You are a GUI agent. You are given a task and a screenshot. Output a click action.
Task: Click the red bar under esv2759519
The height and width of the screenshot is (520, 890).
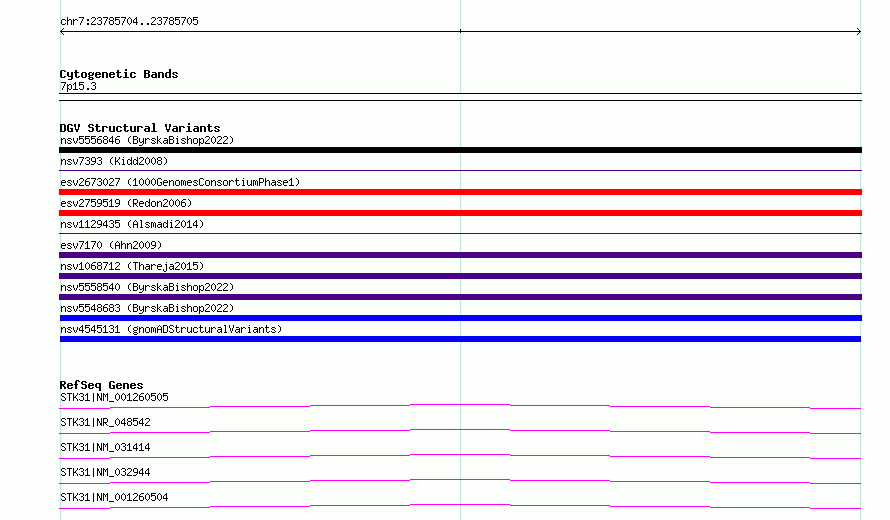click(460, 213)
